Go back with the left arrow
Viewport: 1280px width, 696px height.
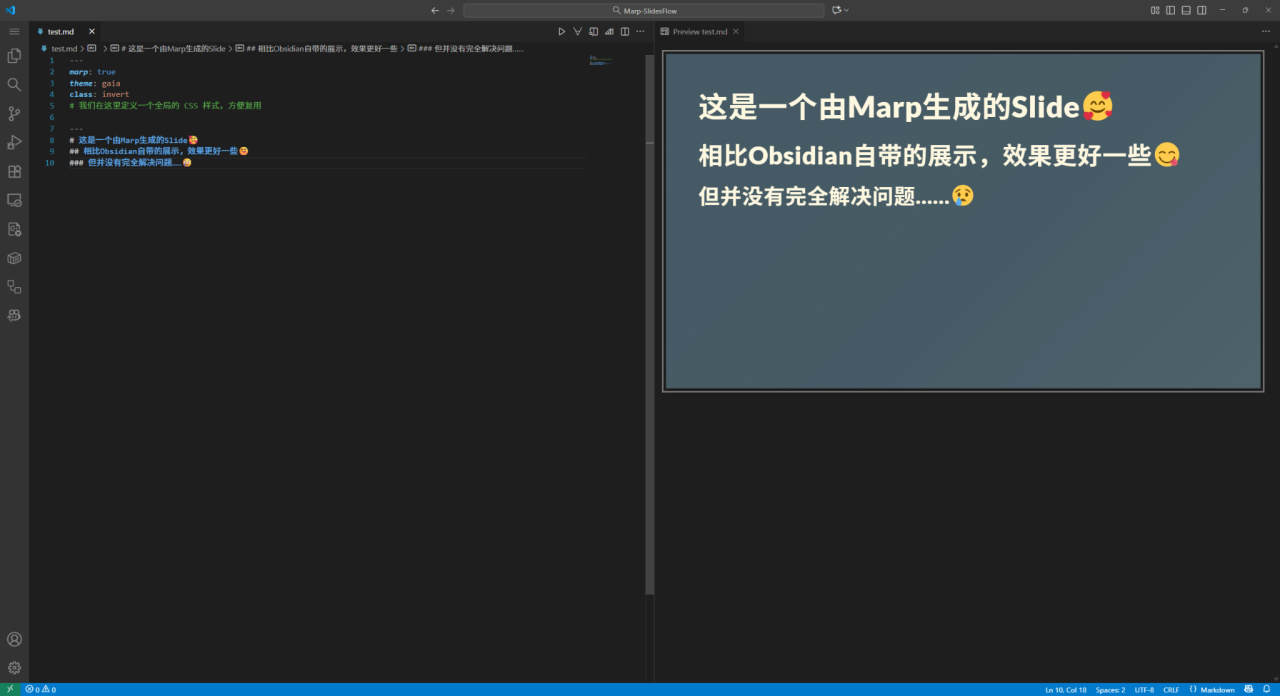pyautogui.click(x=435, y=10)
